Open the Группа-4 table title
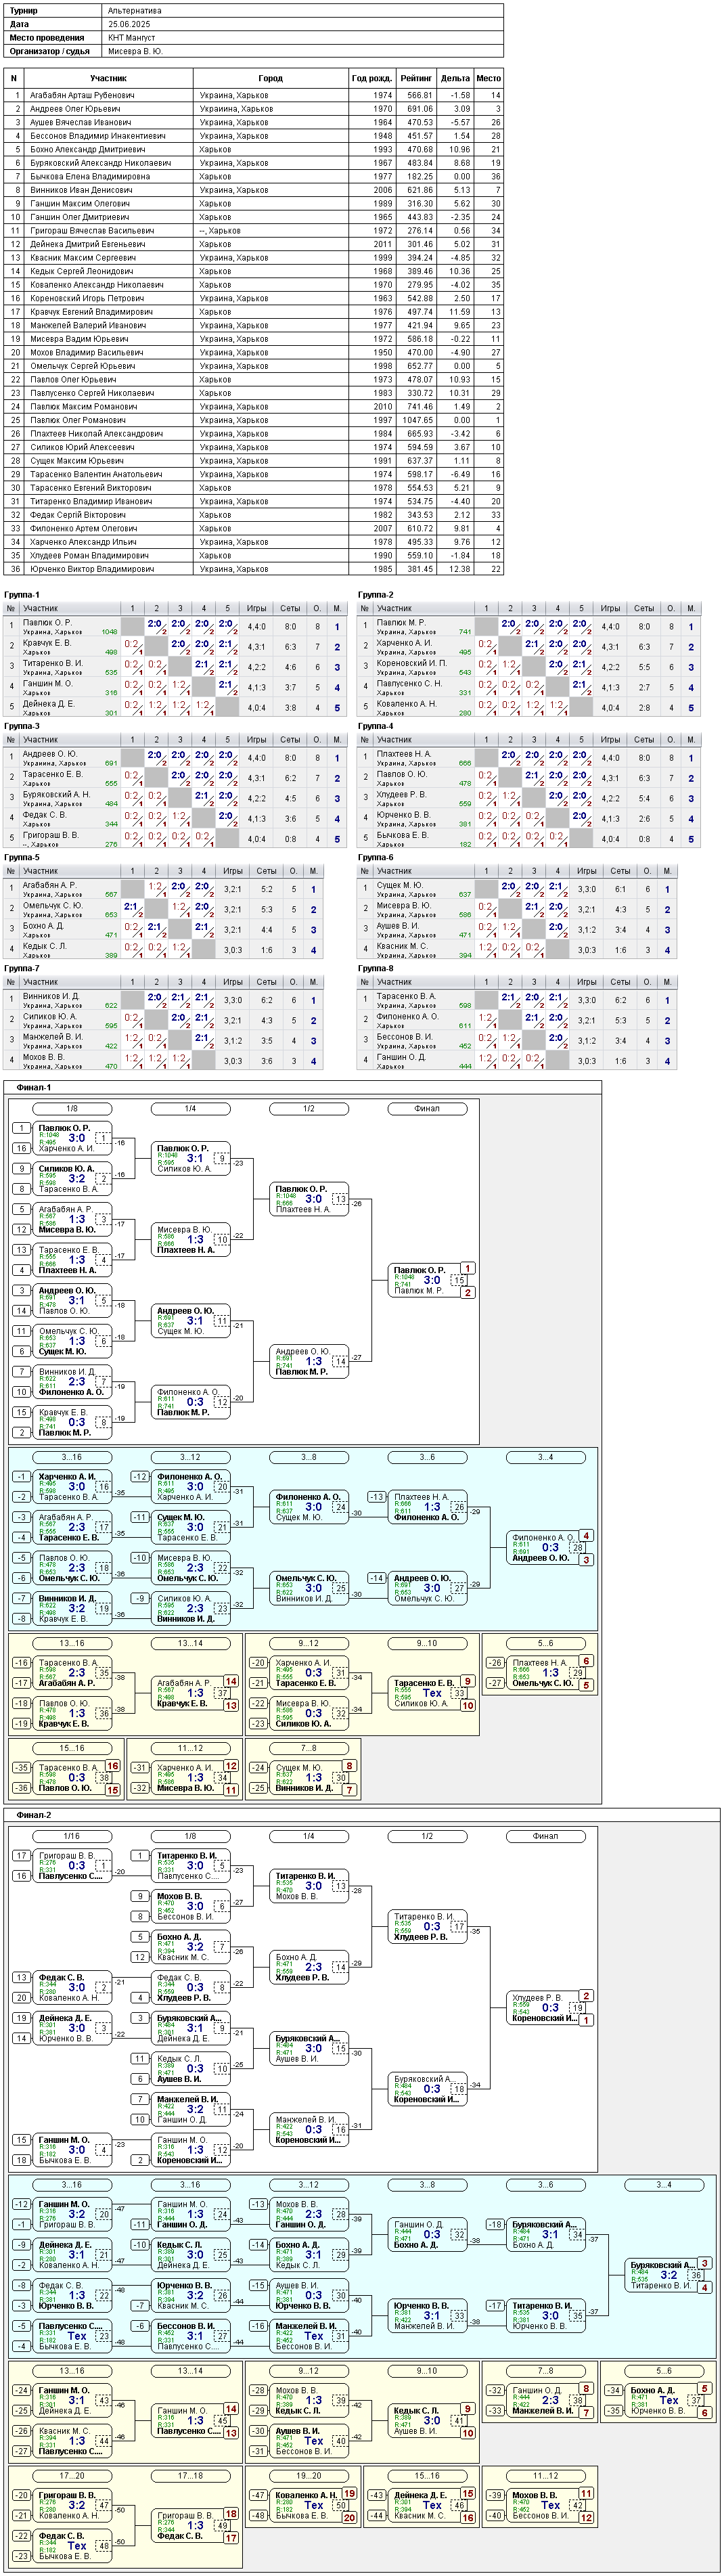 376,726
